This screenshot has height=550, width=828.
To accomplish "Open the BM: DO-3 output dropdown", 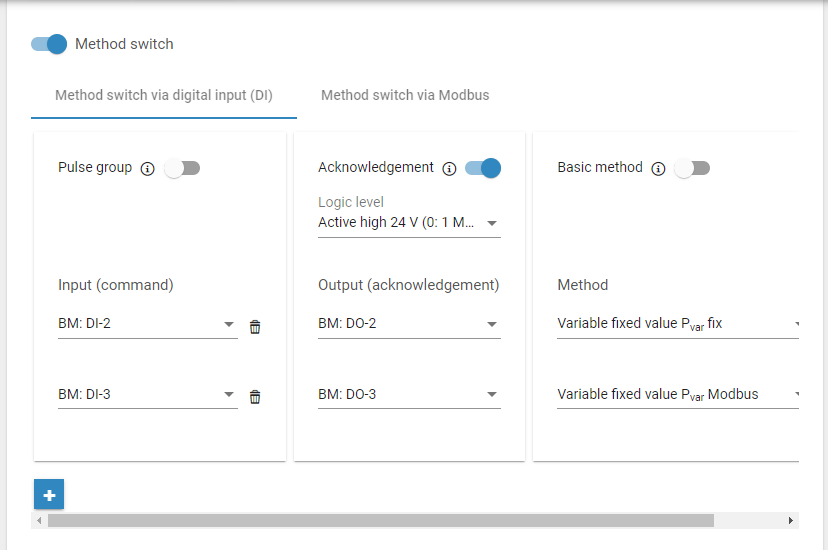I will (408, 395).
